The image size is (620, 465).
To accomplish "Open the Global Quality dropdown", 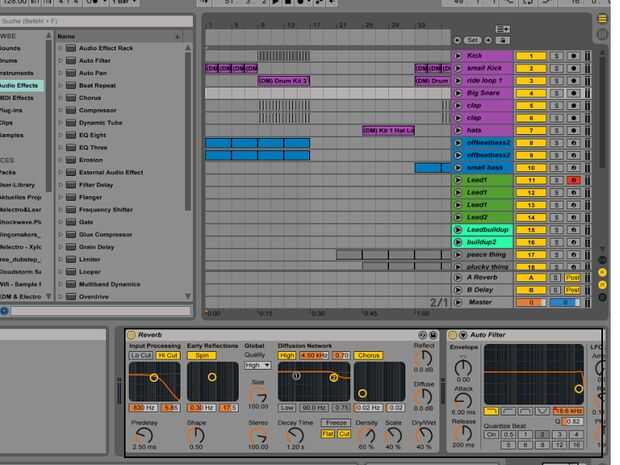I will 257,365.
